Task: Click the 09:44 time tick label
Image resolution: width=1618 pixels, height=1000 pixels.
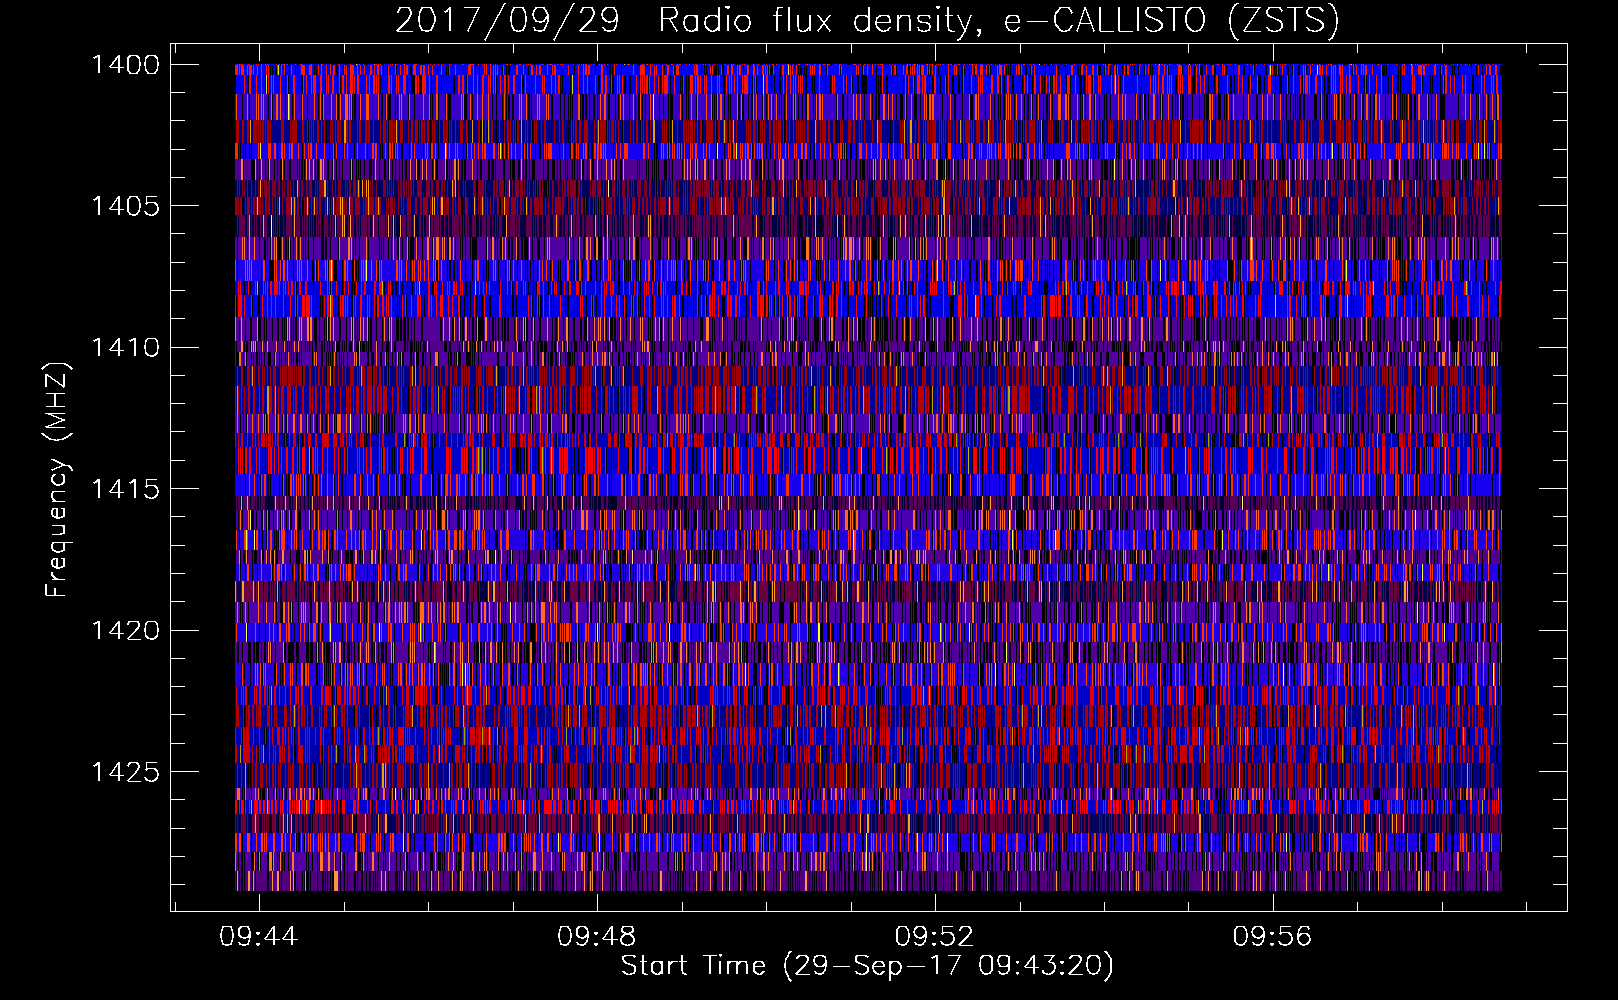Action: pos(259,937)
